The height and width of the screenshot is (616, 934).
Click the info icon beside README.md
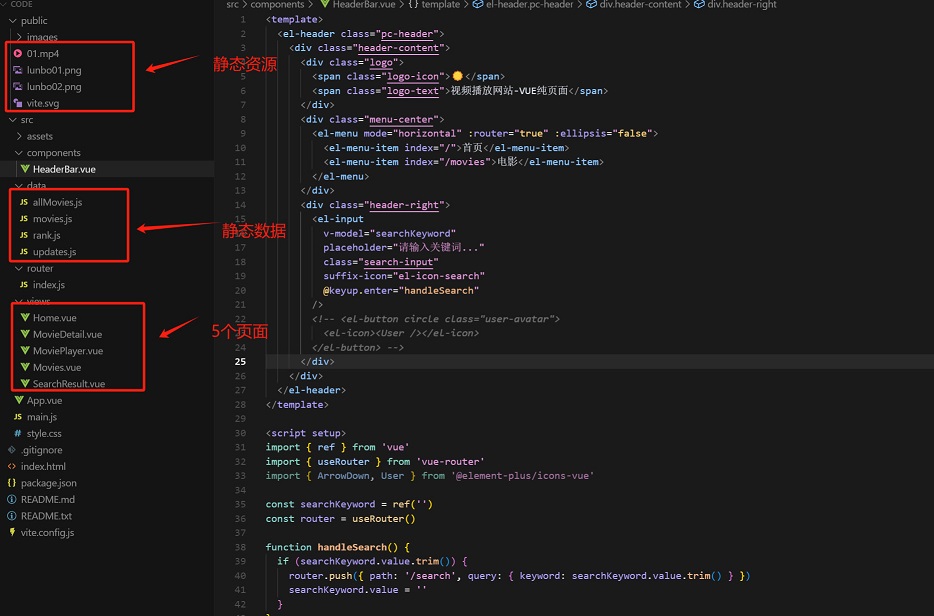(11, 499)
